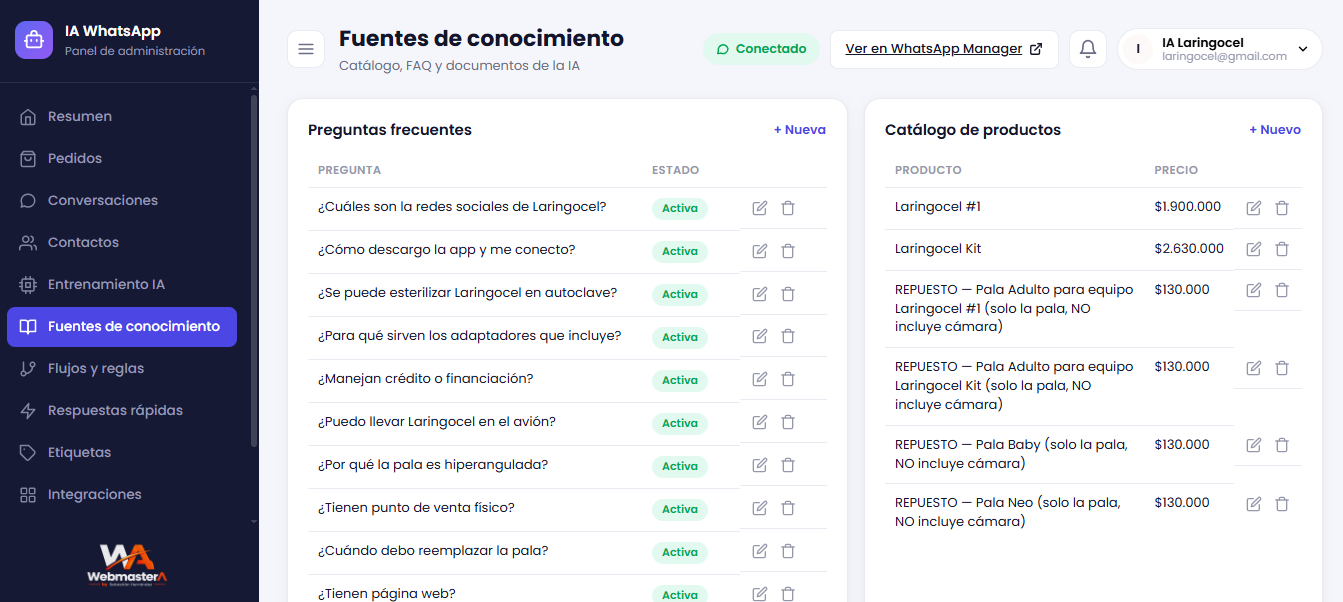
Task: Open Integraciones section
Action: coord(122,494)
